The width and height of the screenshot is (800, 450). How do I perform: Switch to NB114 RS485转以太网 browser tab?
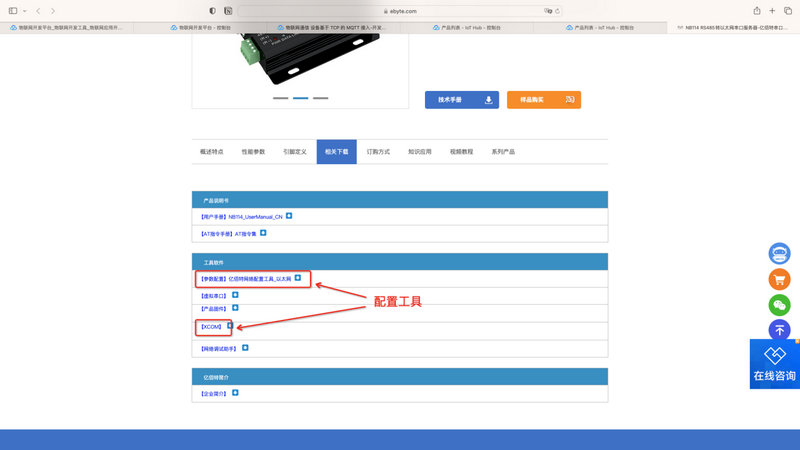tap(733, 28)
